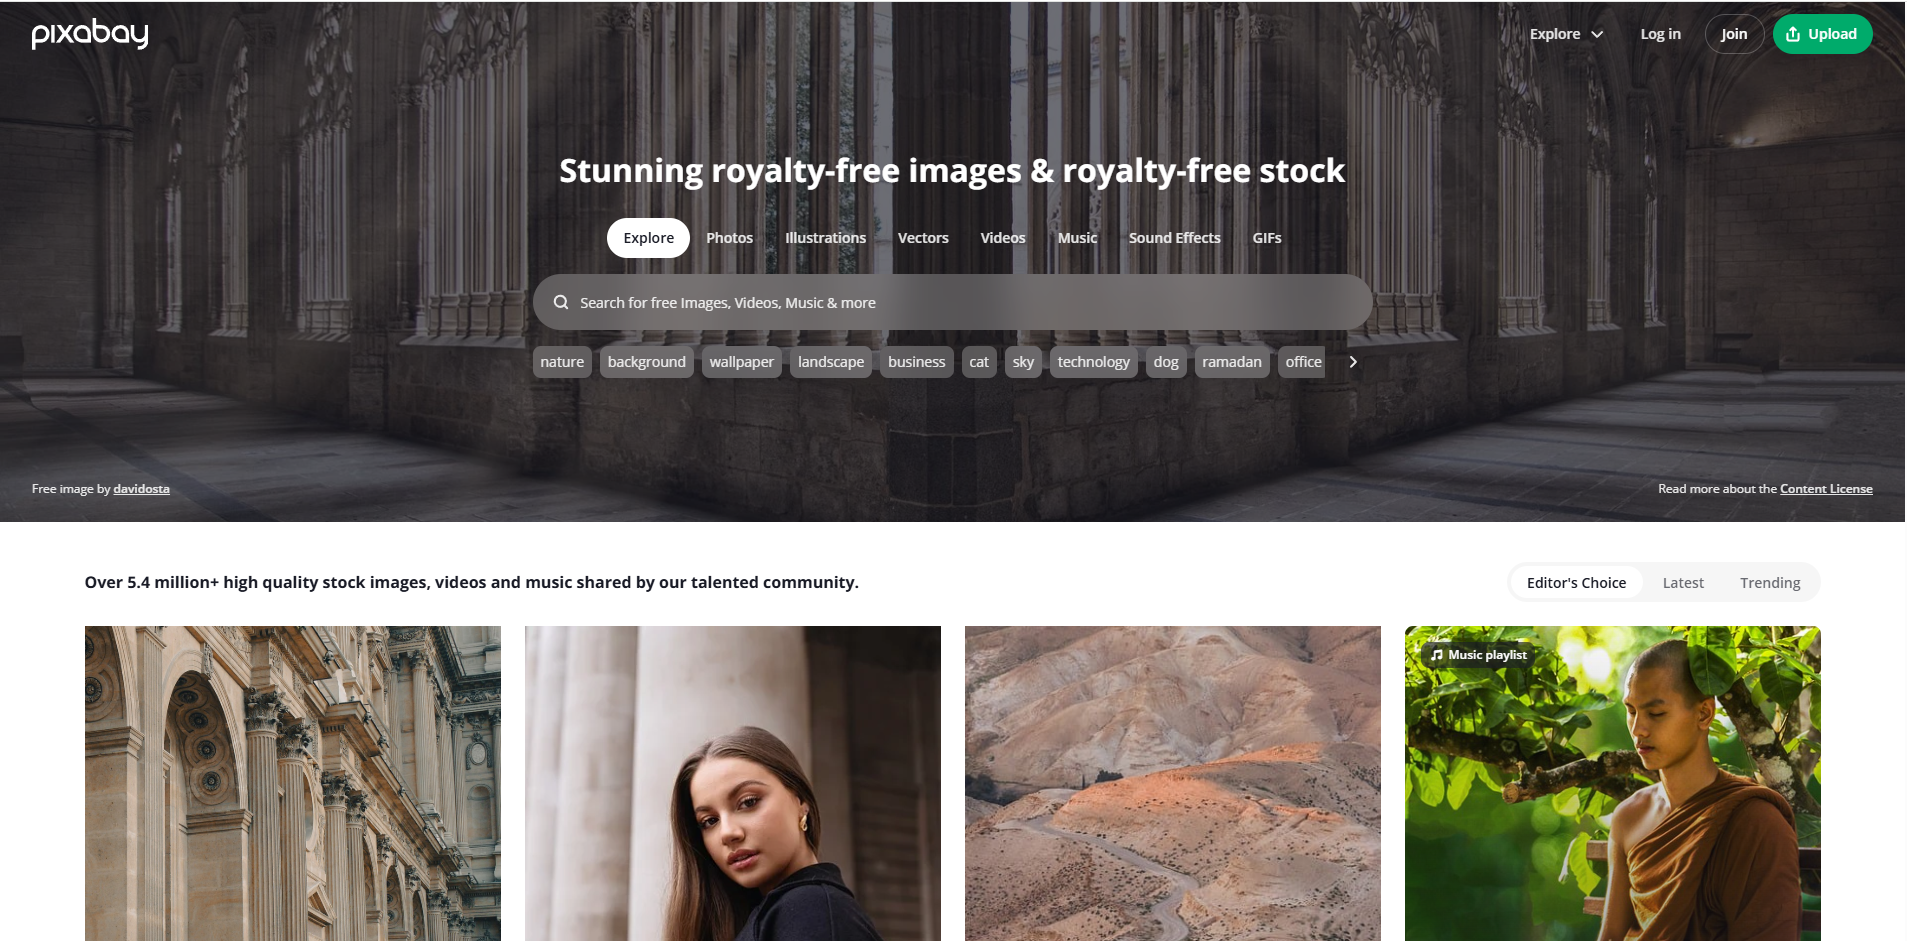1907x941 pixels.
Task: Open davidosta's profile link
Action: [x=141, y=489]
